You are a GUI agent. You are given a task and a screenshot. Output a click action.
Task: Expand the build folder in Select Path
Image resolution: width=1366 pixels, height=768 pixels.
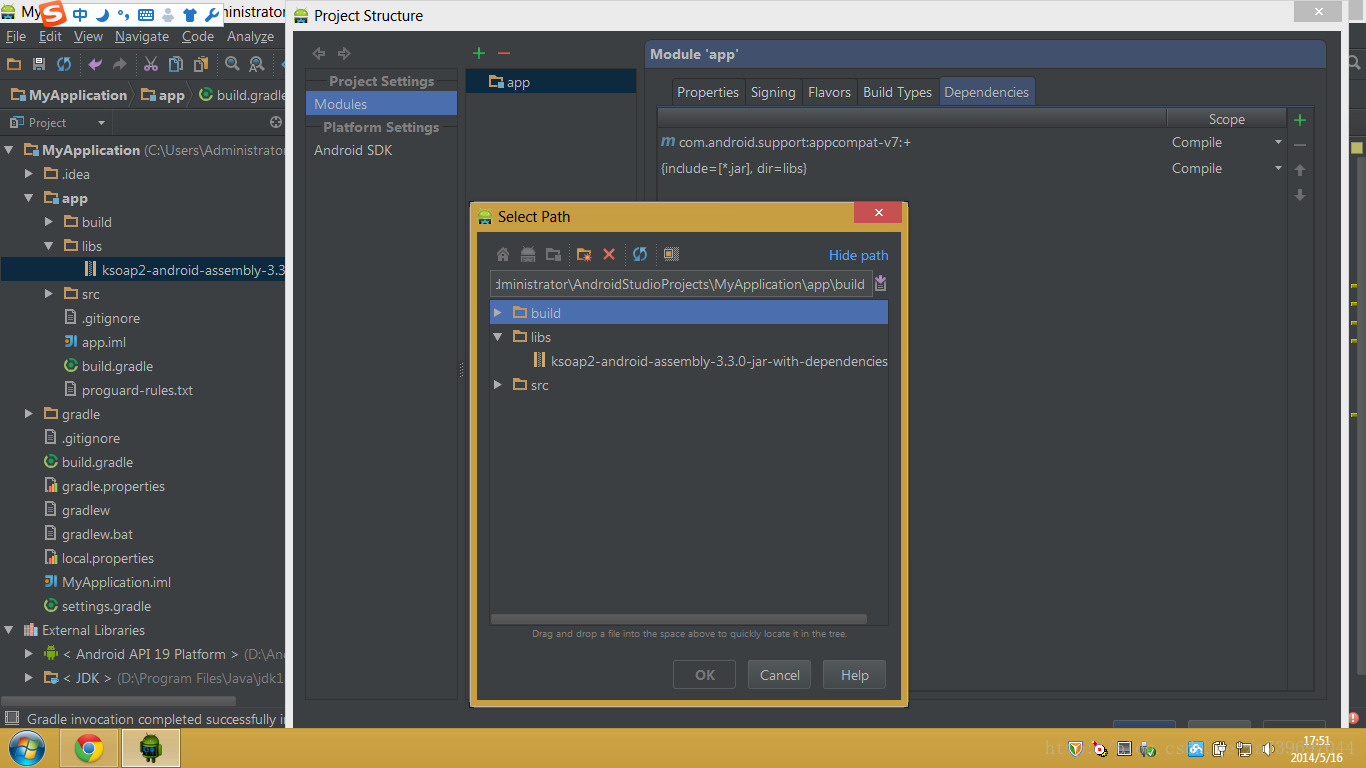click(498, 313)
